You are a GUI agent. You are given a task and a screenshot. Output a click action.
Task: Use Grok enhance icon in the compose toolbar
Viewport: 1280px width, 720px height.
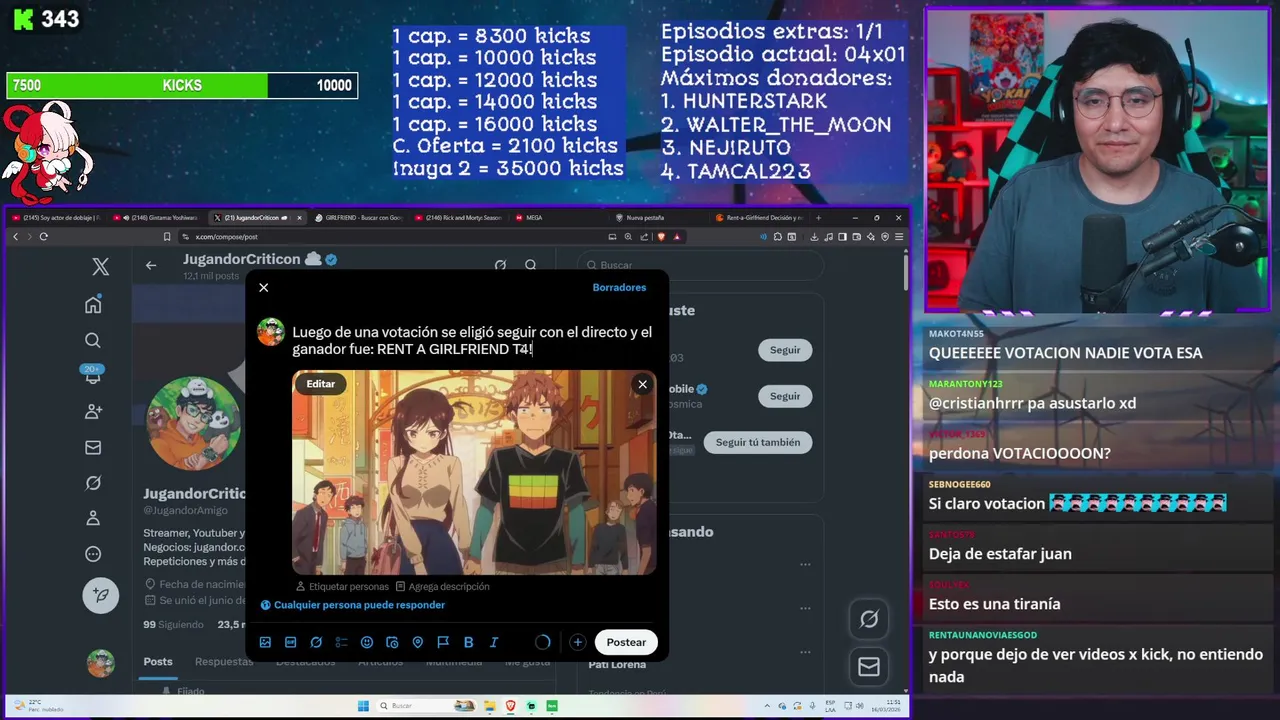click(x=316, y=642)
